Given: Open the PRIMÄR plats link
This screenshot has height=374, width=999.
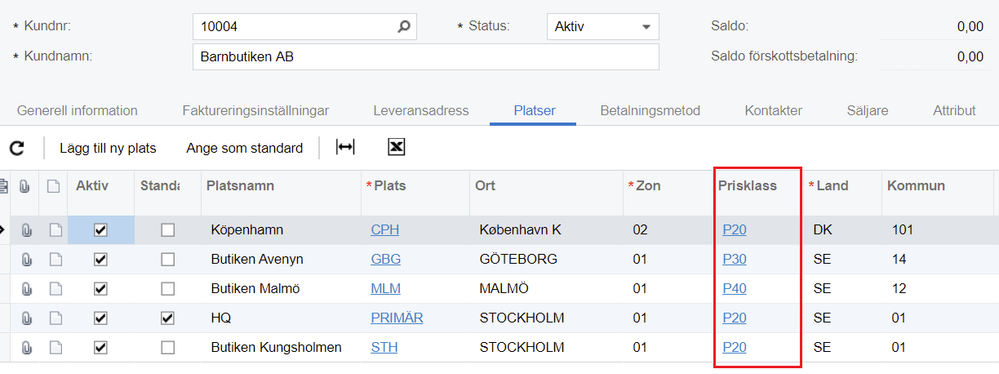Looking at the screenshot, I should coord(397,318).
